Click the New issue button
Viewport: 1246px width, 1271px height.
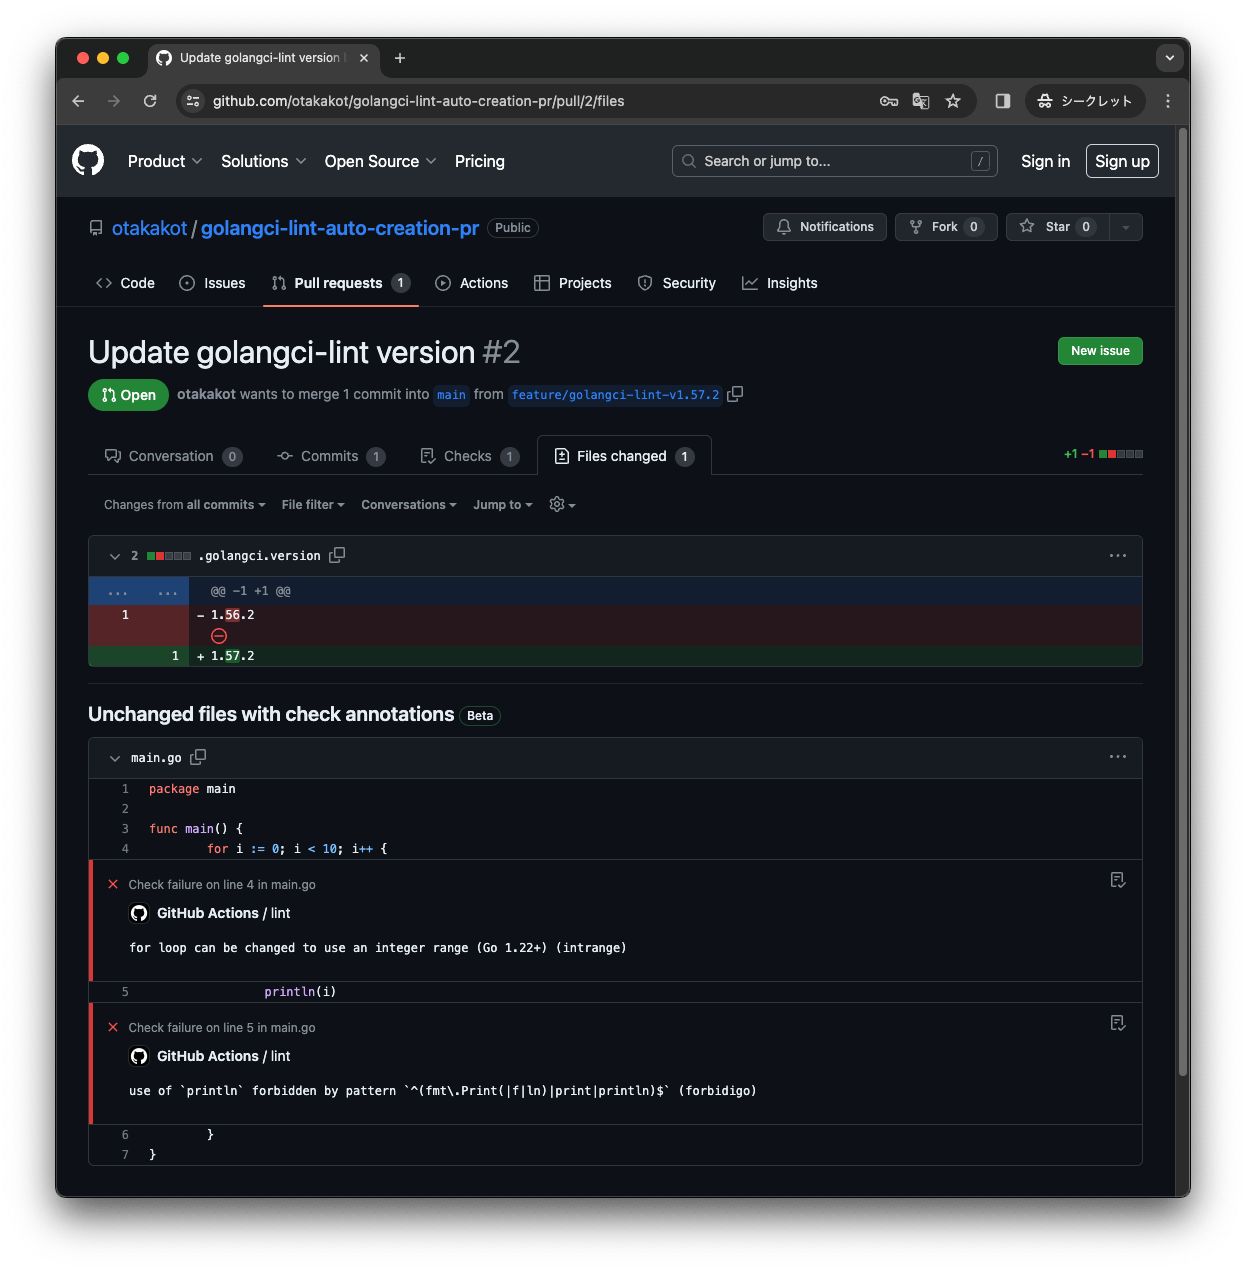click(1100, 351)
